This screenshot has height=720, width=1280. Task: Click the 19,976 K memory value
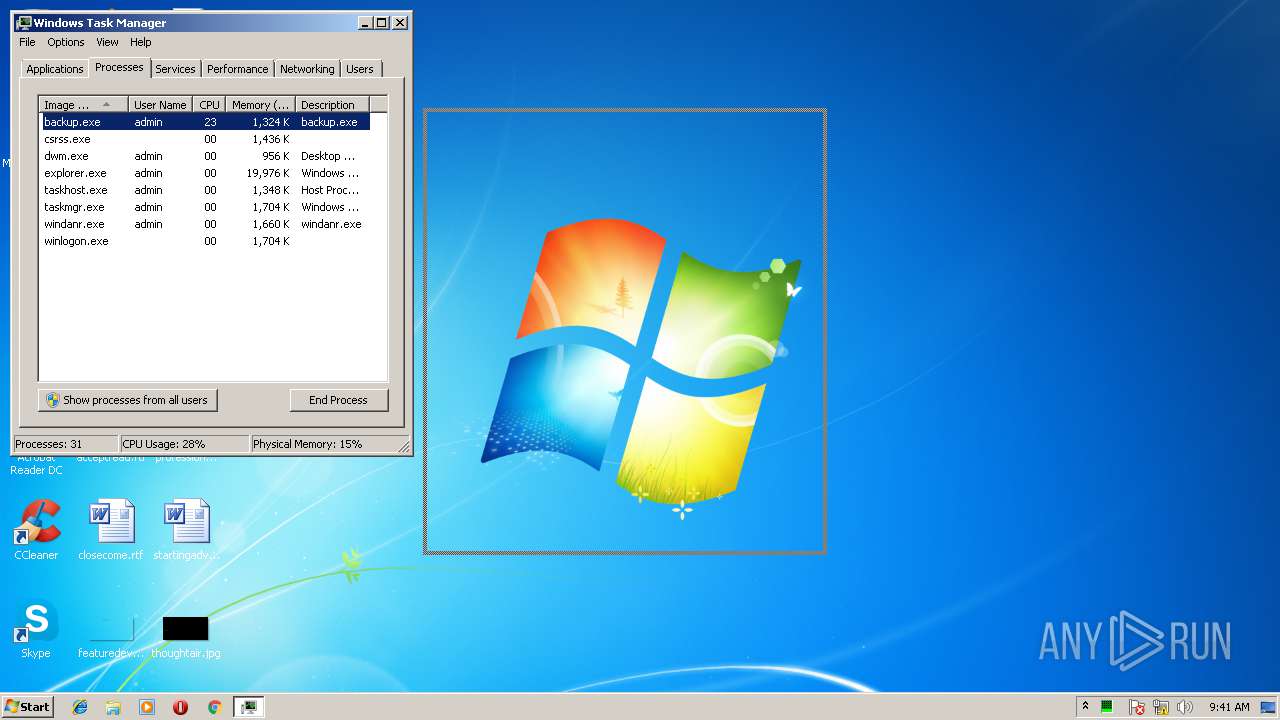(268, 173)
